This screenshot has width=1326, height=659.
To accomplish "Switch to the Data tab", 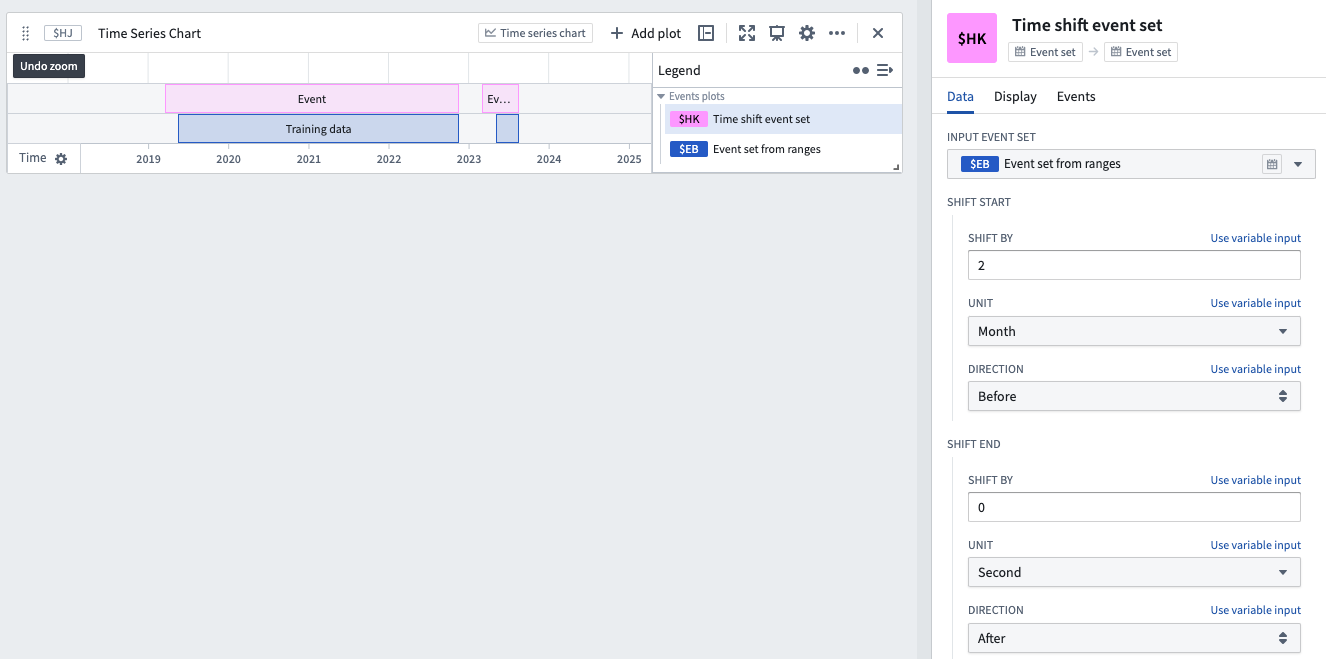I will click(960, 97).
